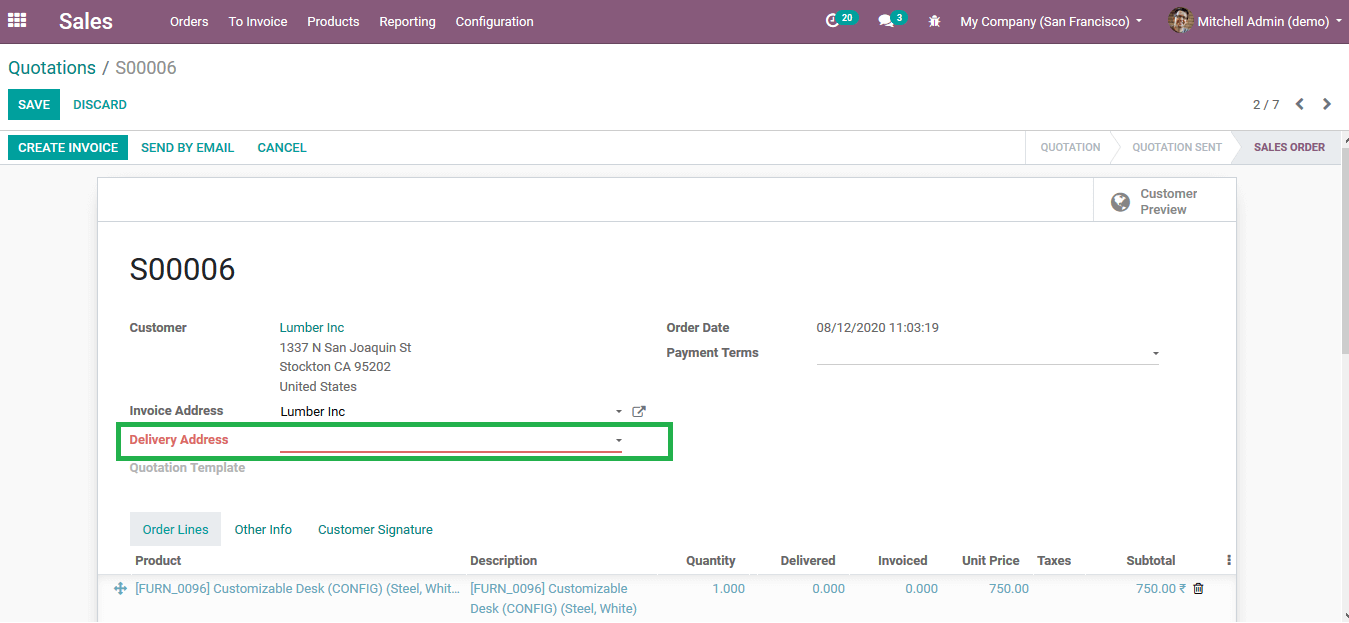The width and height of the screenshot is (1349, 623).
Task: Click the Quantity value 1.000
Action: 728,589
